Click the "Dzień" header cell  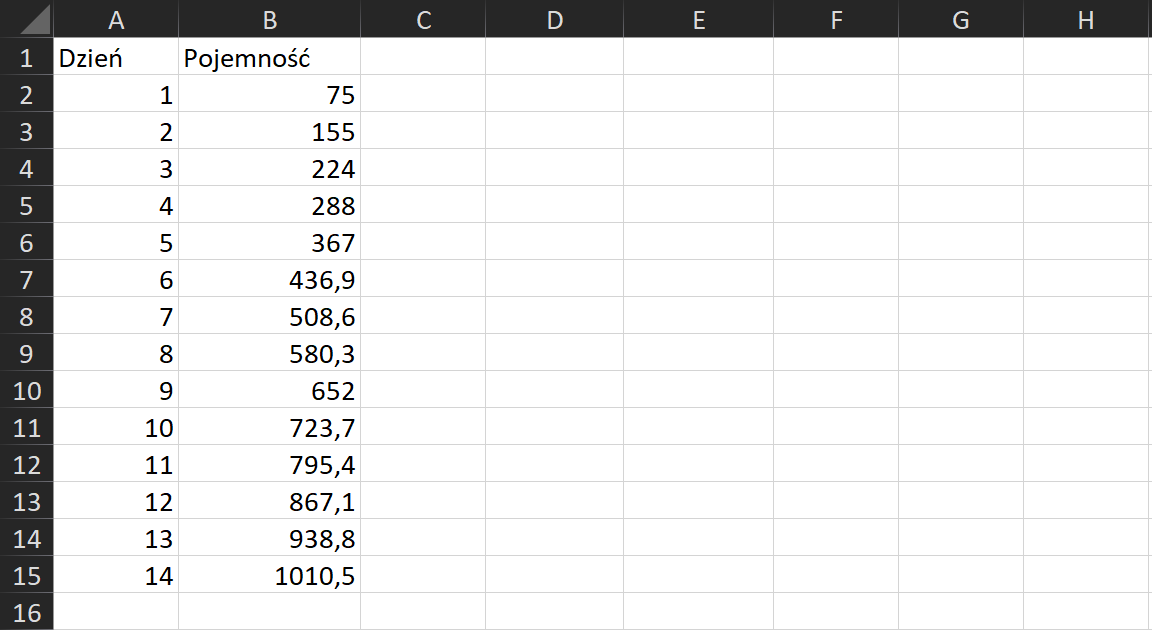(x=116, y=58)
